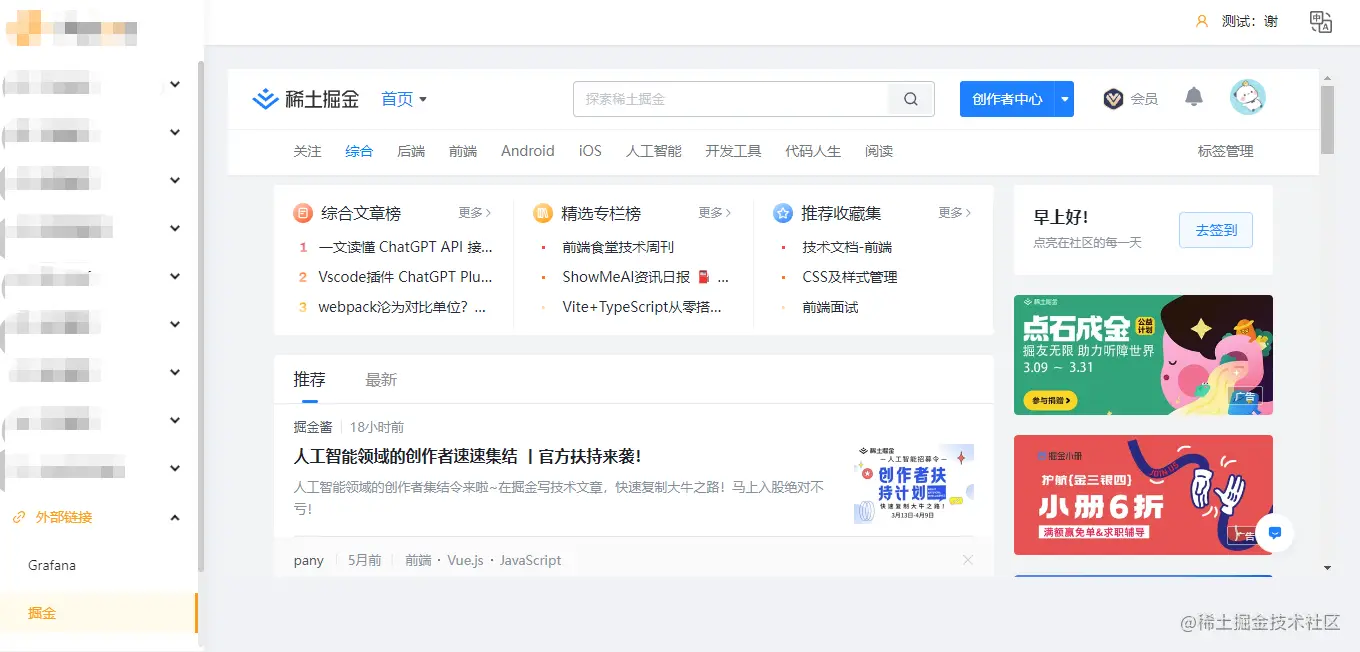Open the notification bell
Screen dimensions: 1360x652
pos(1193,97)
